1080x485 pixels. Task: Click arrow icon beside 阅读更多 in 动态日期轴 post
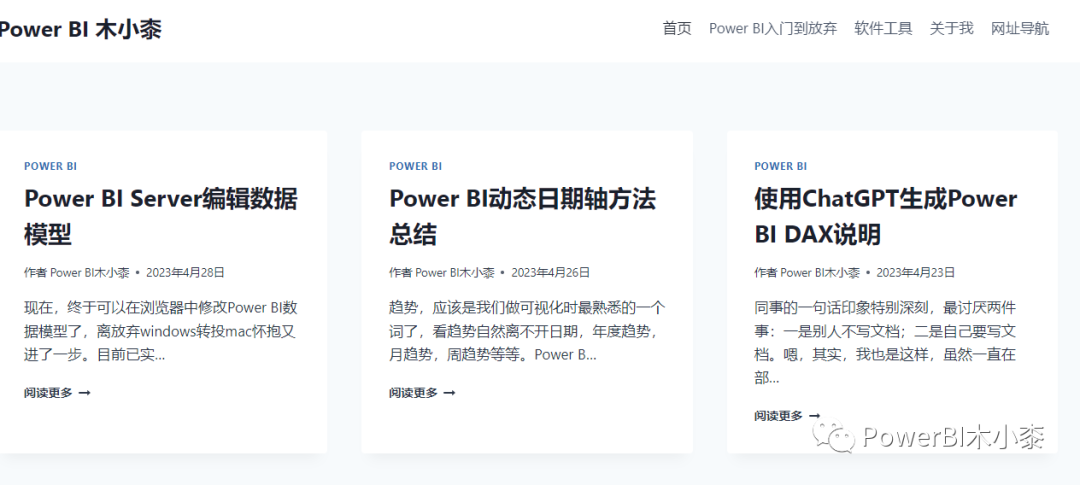(449, 393)
